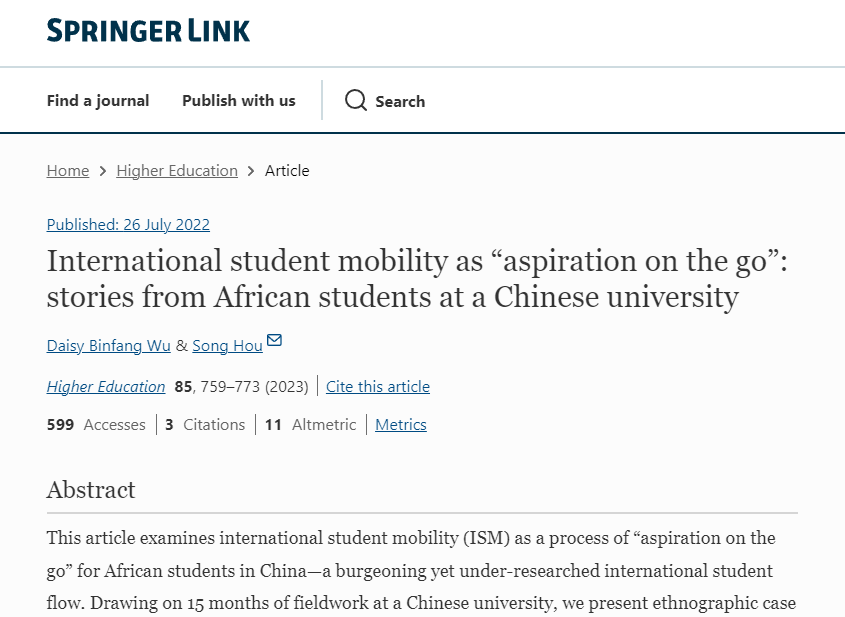Image resolution: width=845 pixels, height=617 pixels.
Task: Click Cite this article
Action: click(378, 386)
